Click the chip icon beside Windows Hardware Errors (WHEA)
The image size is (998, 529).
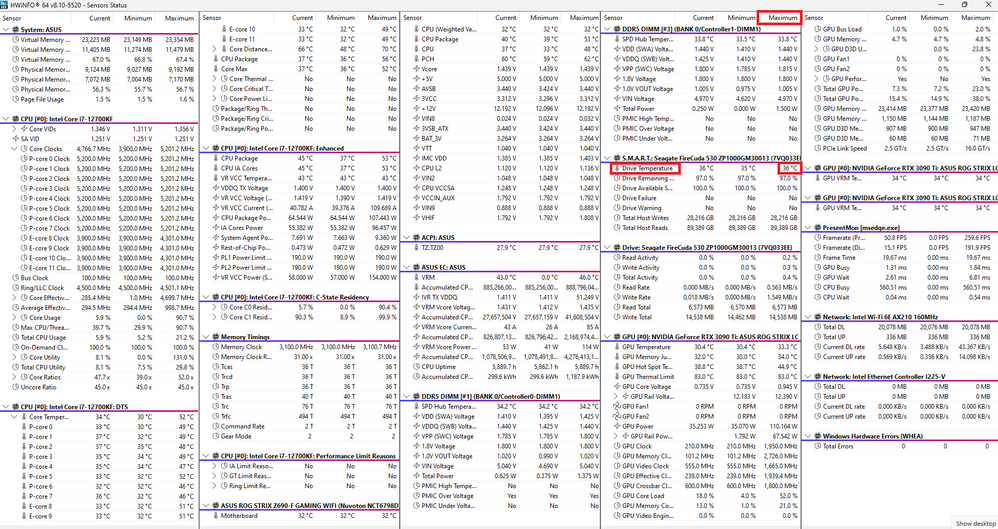817,437
